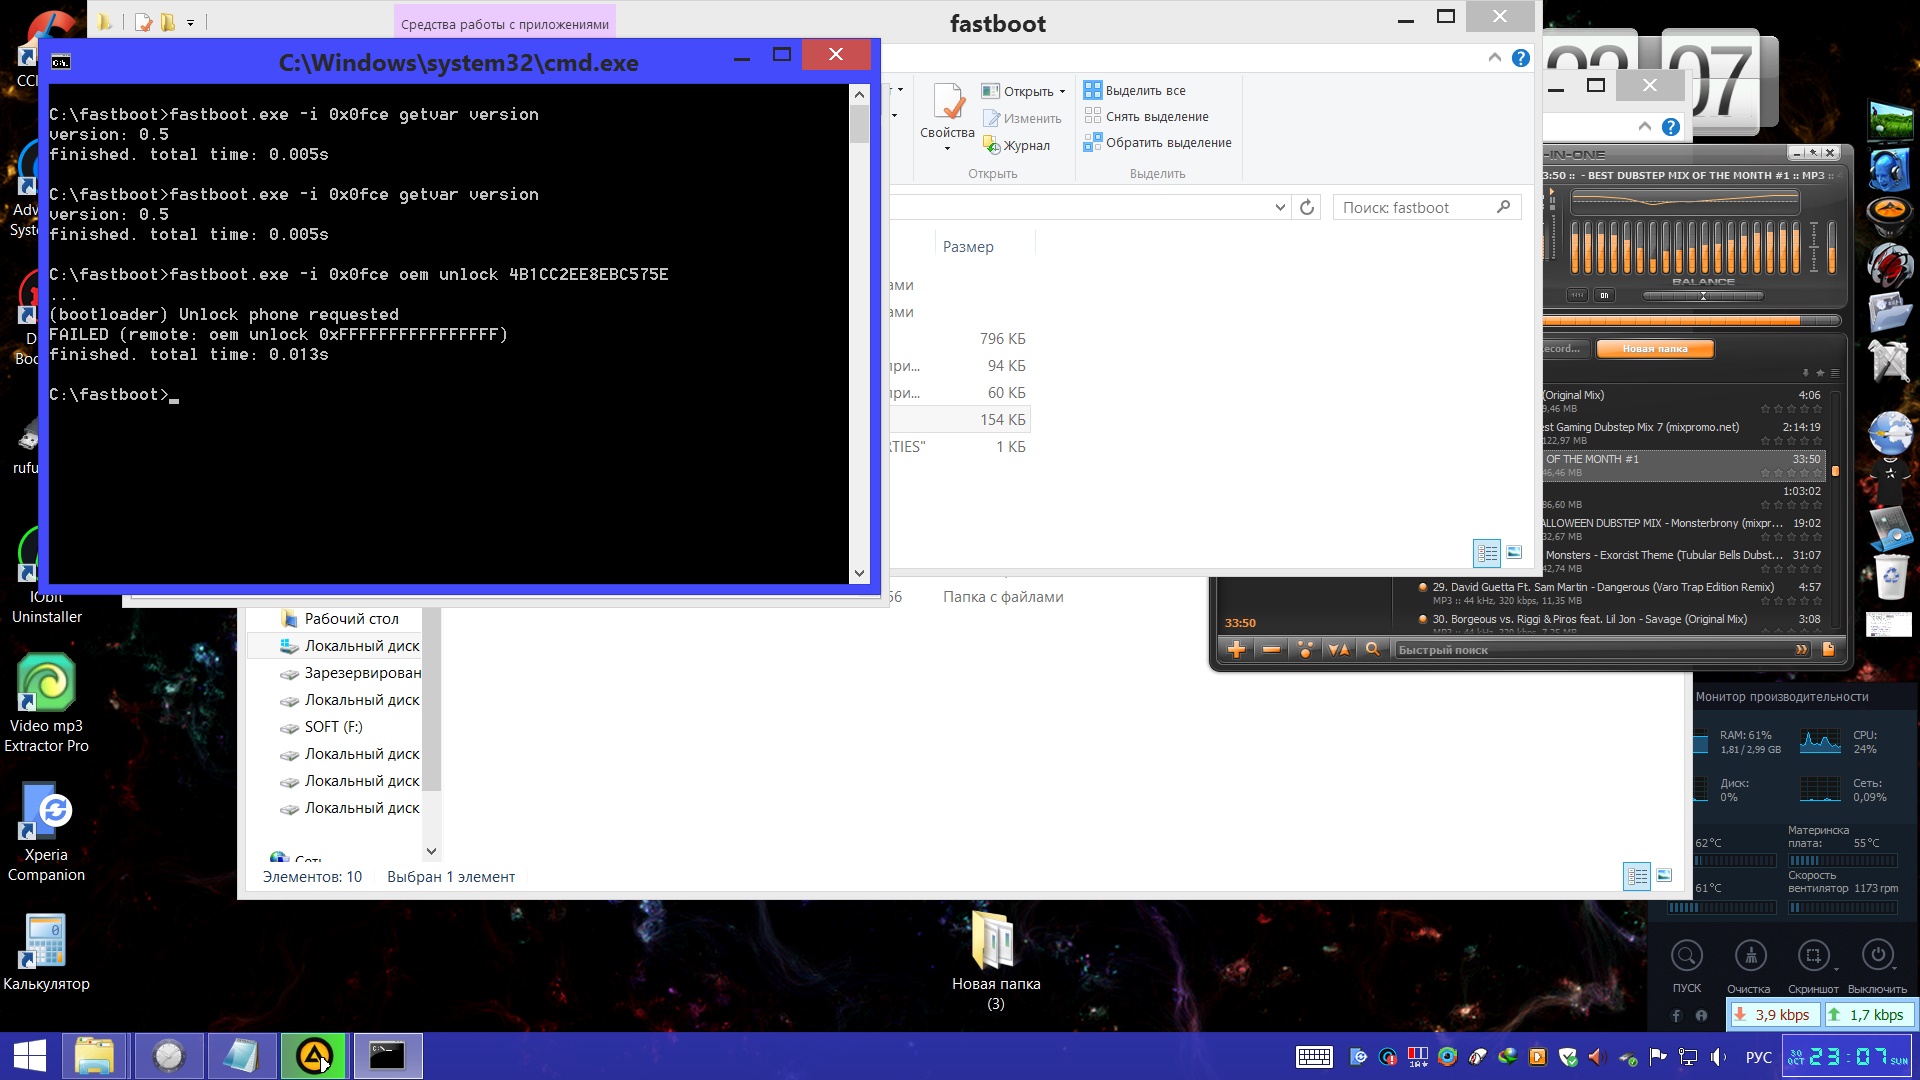Click the Очистка broom icon

[x=1750, y=956]
